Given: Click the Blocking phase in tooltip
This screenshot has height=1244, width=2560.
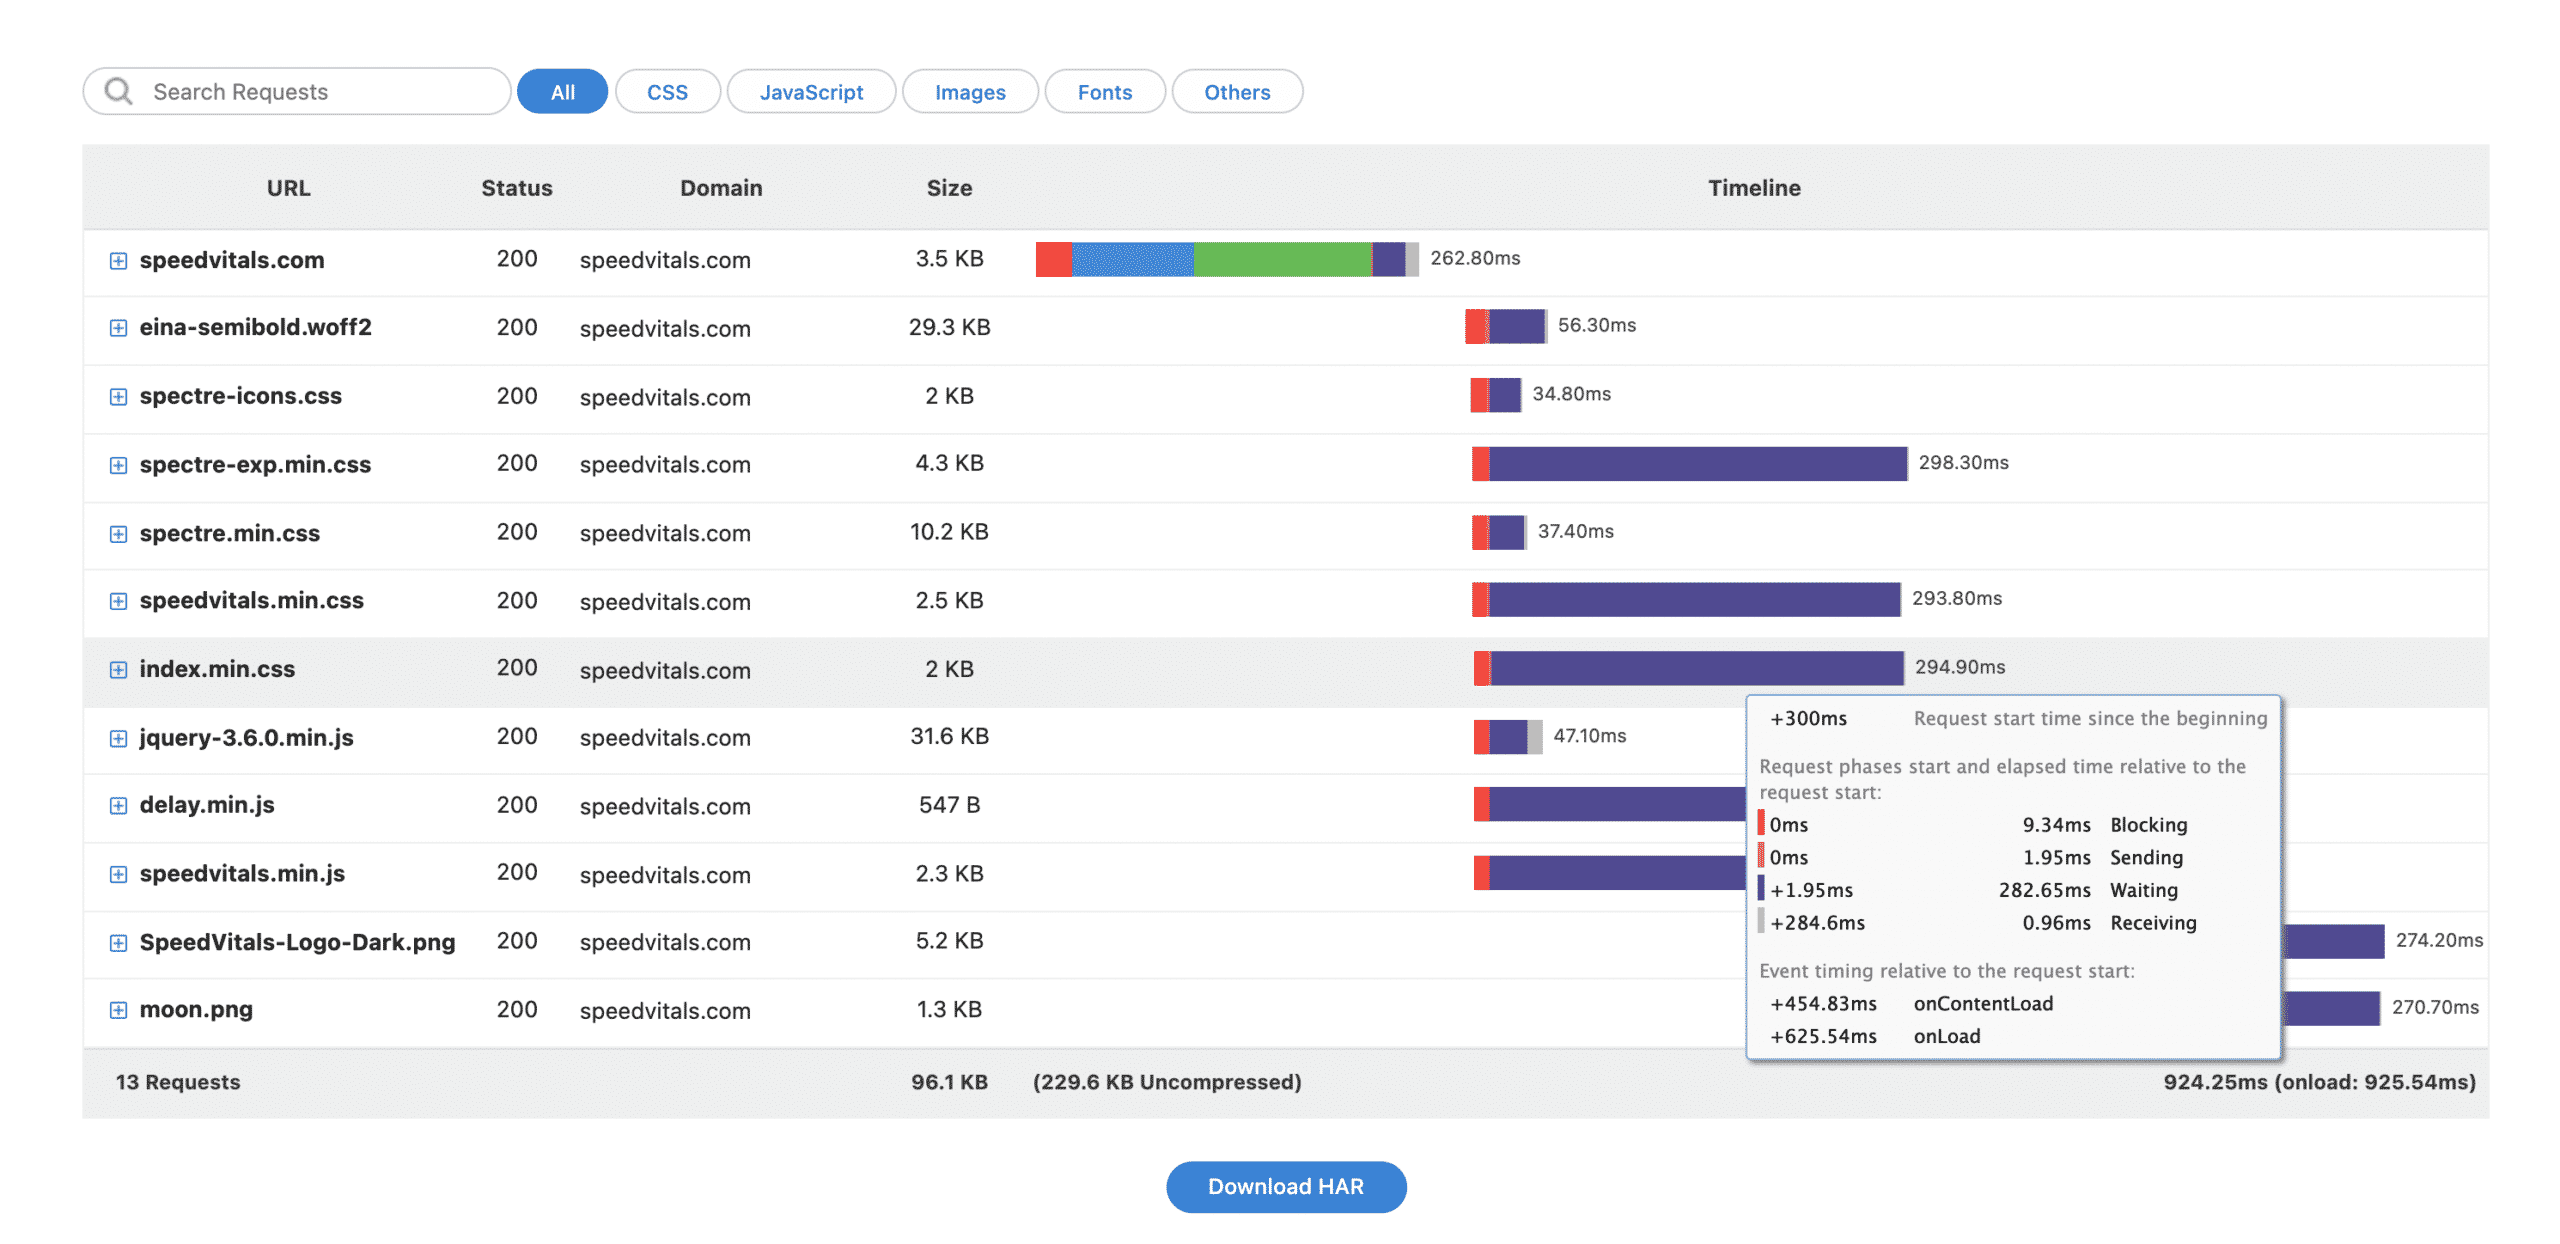Looking at the screenshot, I should (2148, 825).
